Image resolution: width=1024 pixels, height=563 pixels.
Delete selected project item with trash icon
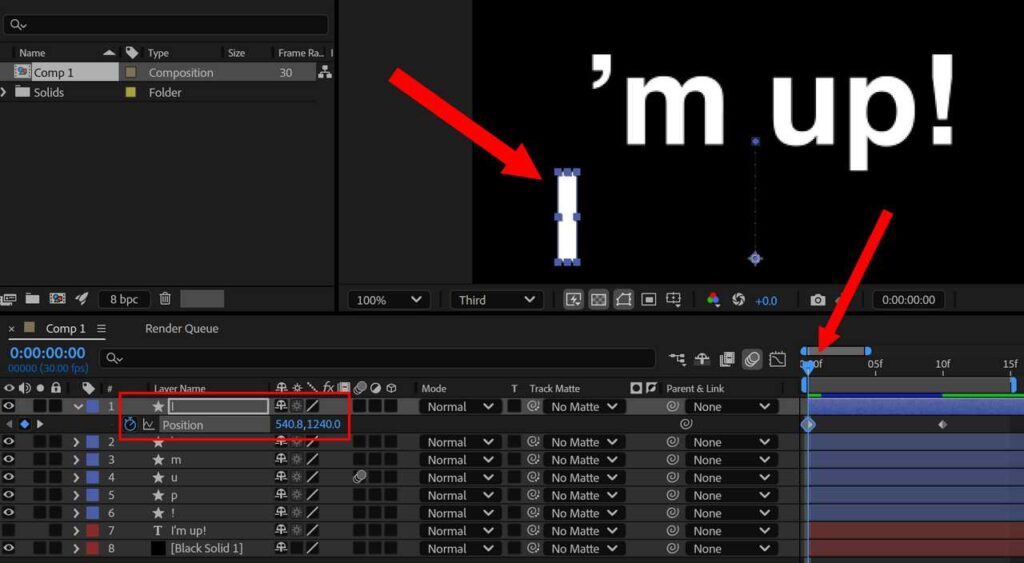click(165, 299)
